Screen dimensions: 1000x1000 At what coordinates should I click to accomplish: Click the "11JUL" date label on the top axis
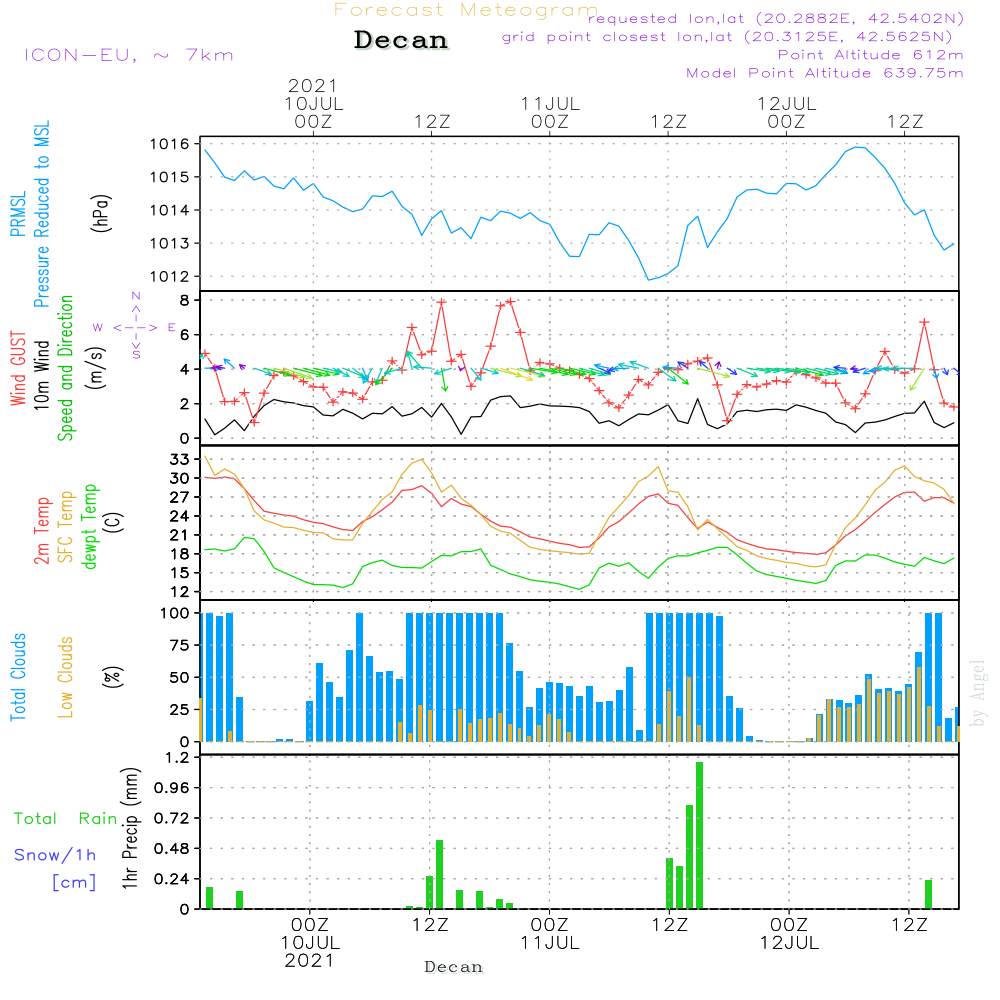click(550, 103)
